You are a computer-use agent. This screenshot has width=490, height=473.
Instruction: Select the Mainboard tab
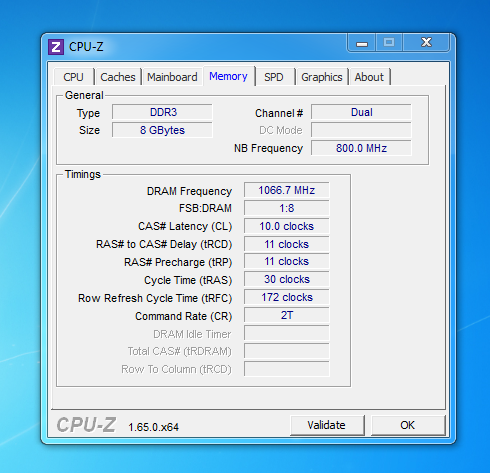[x=172, y=77]
